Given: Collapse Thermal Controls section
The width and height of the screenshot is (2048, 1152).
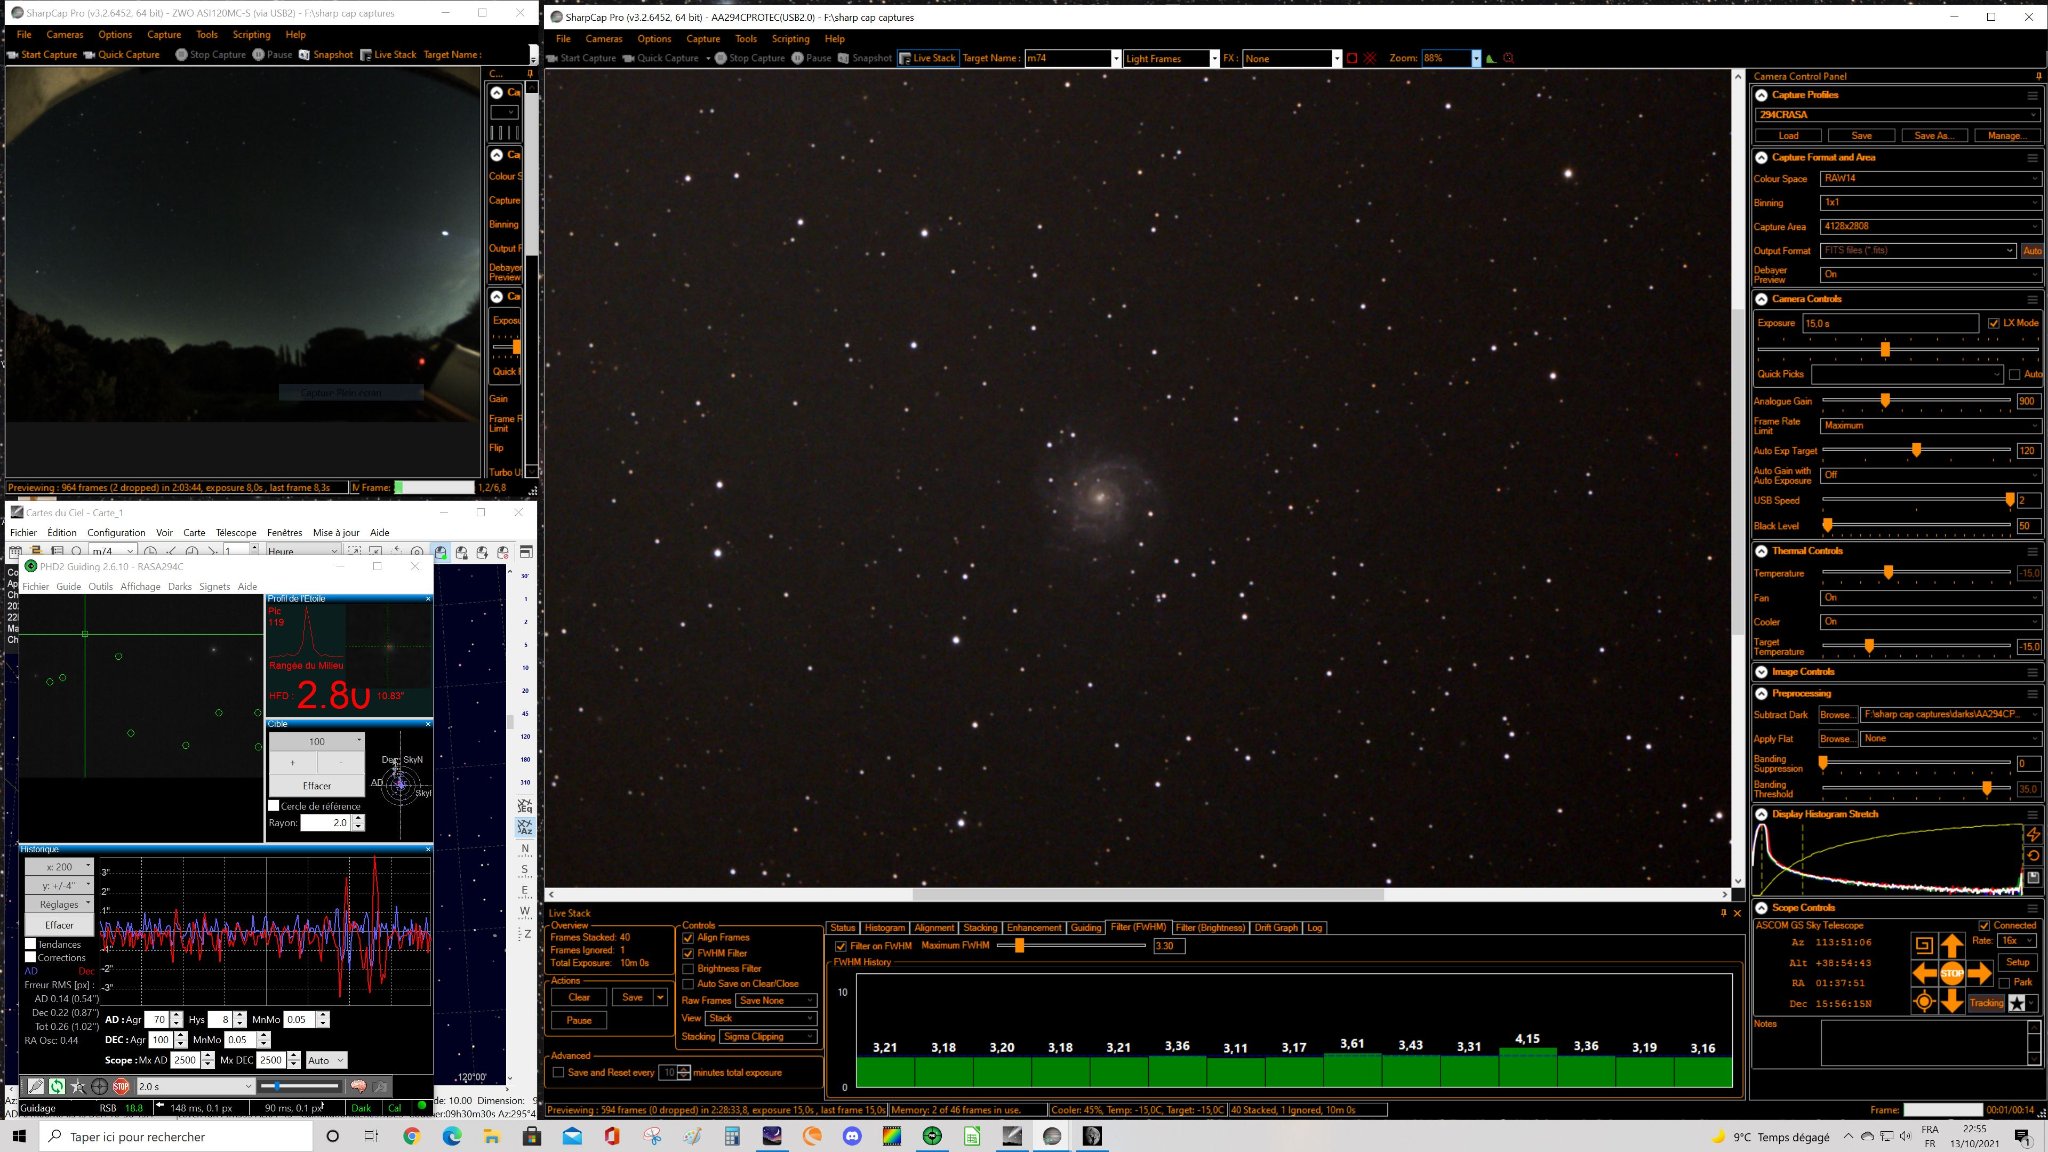Looking at the screenshot, I should pyautogui.click(x=1761, y=551).
